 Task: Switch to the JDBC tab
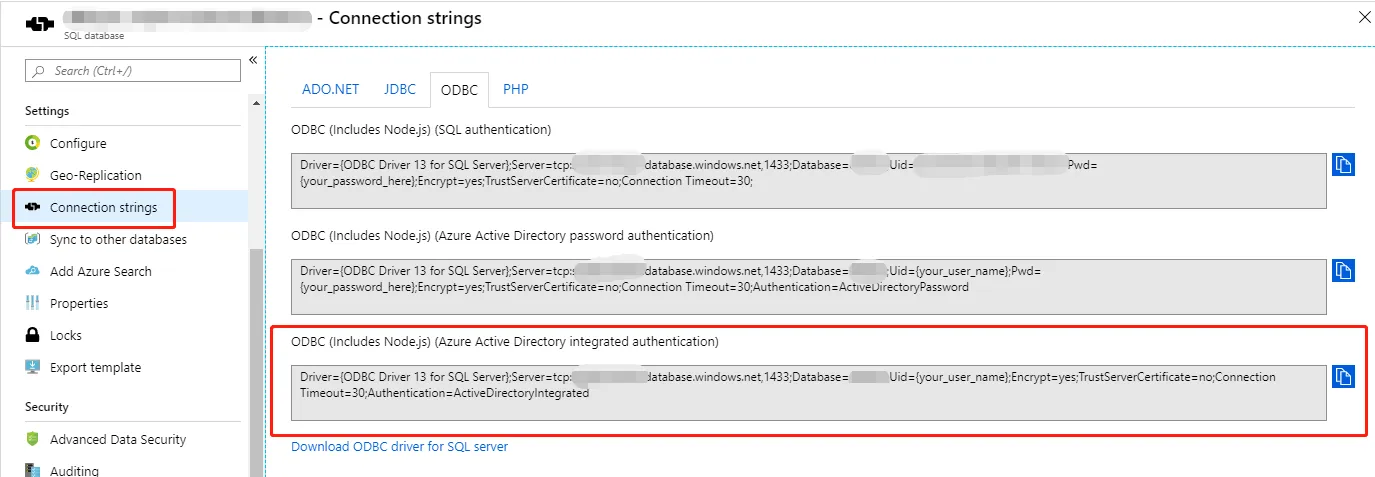pyautogui.click(x=400, y=89)
